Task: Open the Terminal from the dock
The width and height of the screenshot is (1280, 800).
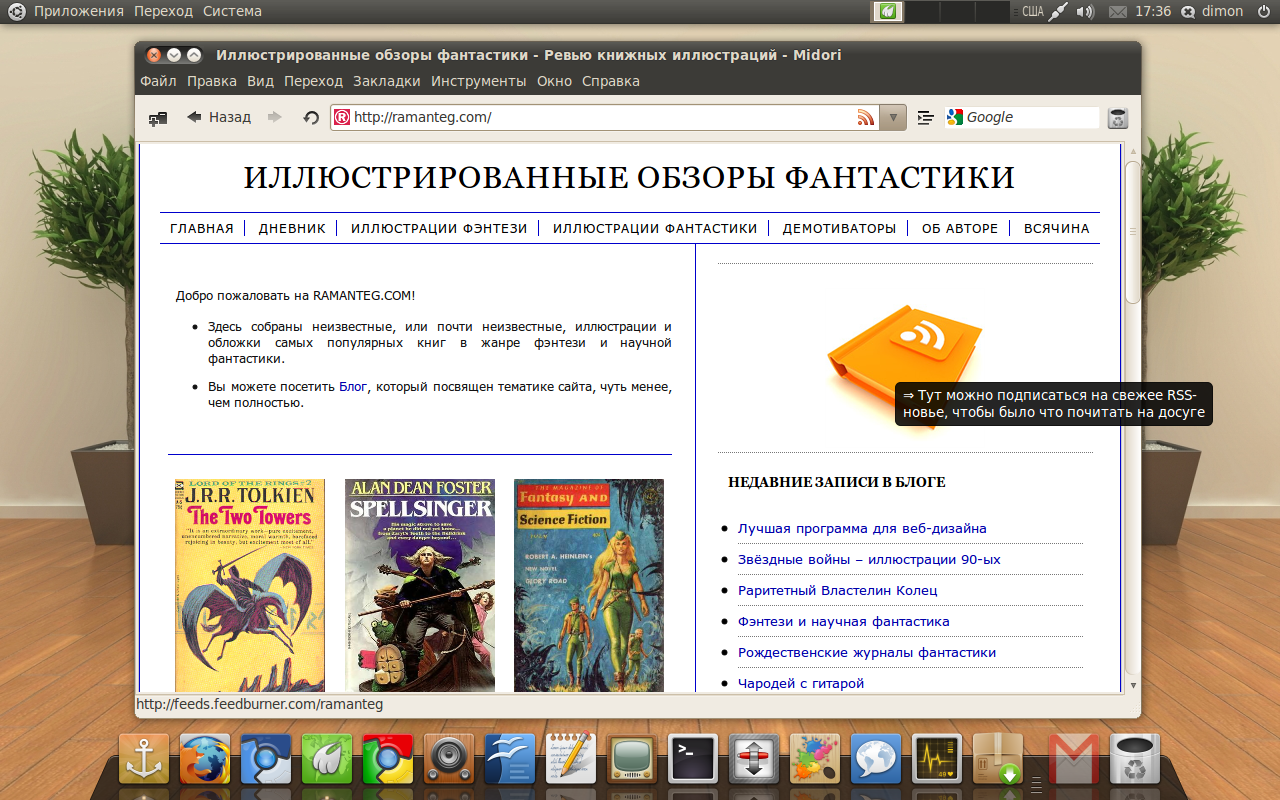Action: 693,759
